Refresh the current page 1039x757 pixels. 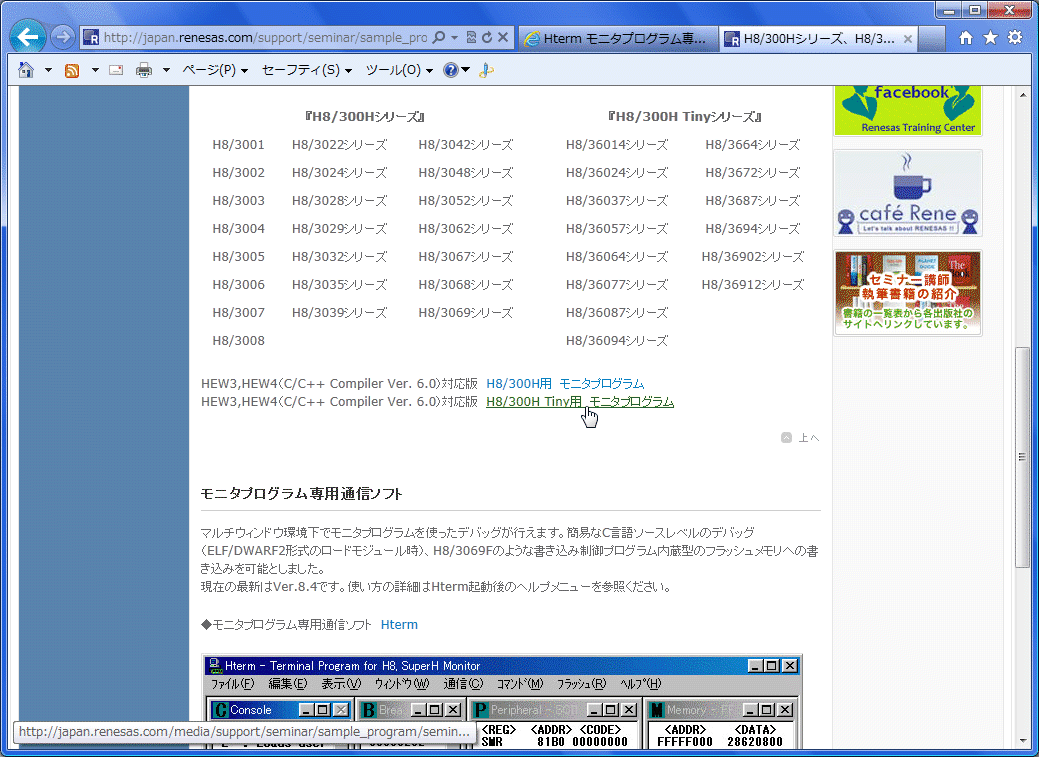[x=488, y=38]
